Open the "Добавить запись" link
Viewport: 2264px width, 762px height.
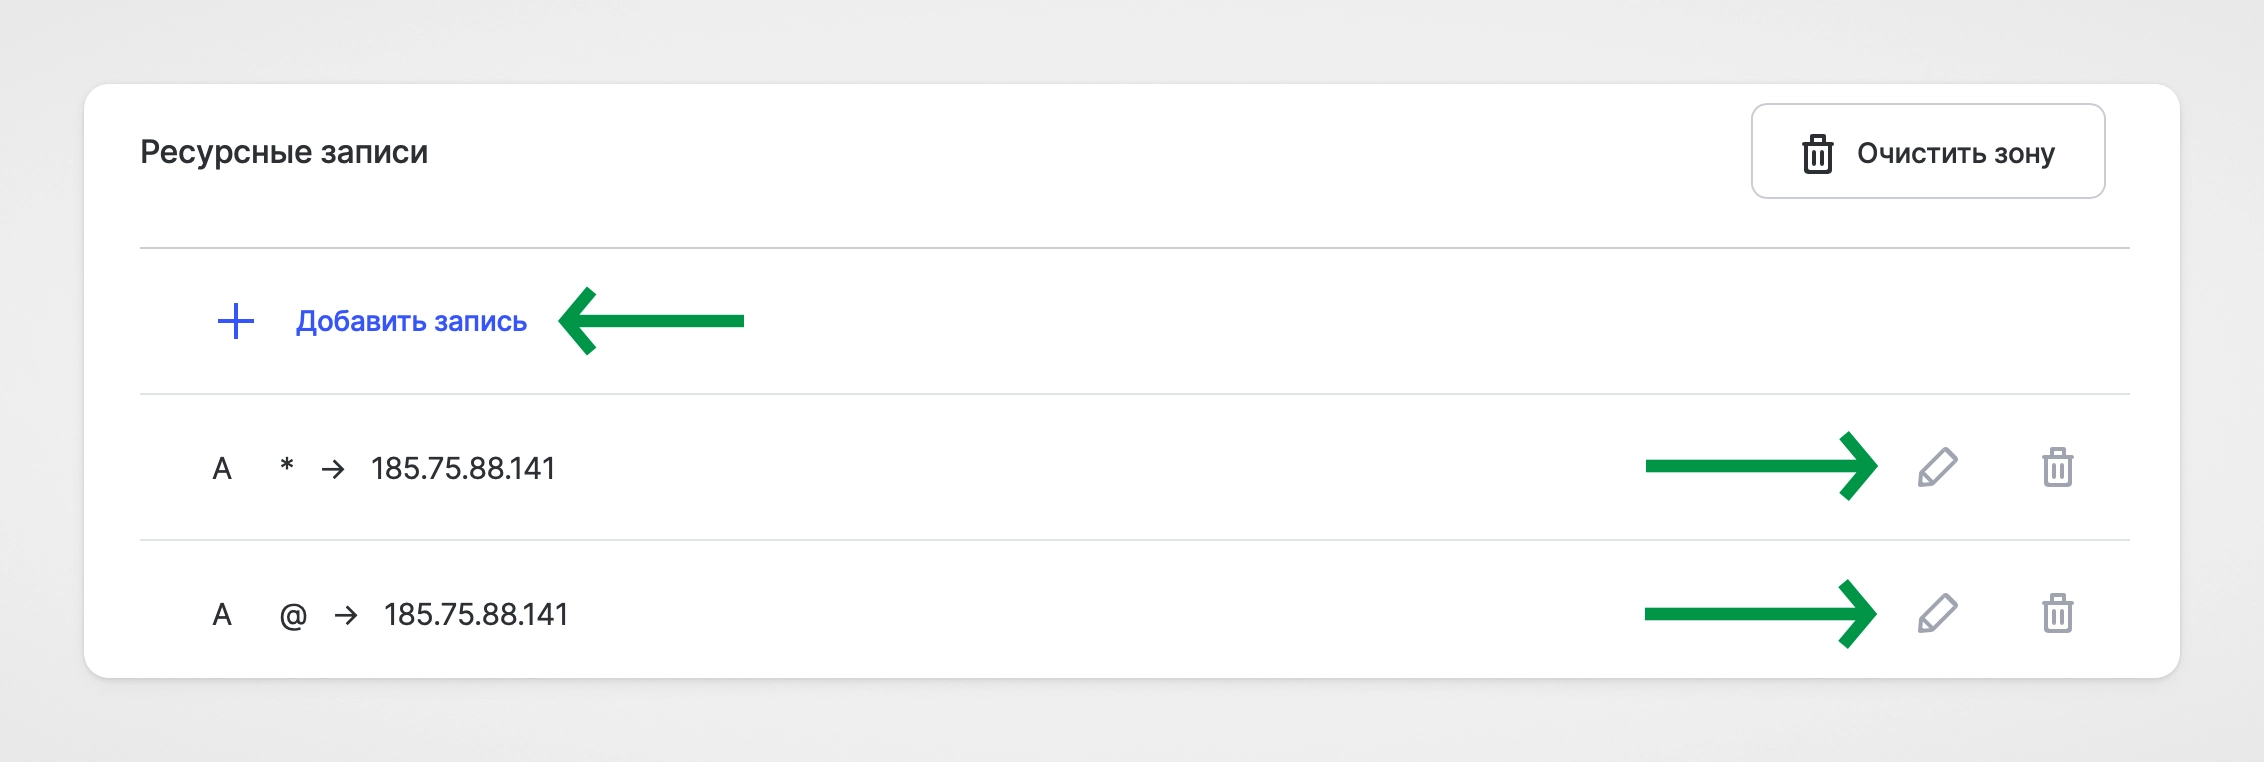(x=411, y=322)
